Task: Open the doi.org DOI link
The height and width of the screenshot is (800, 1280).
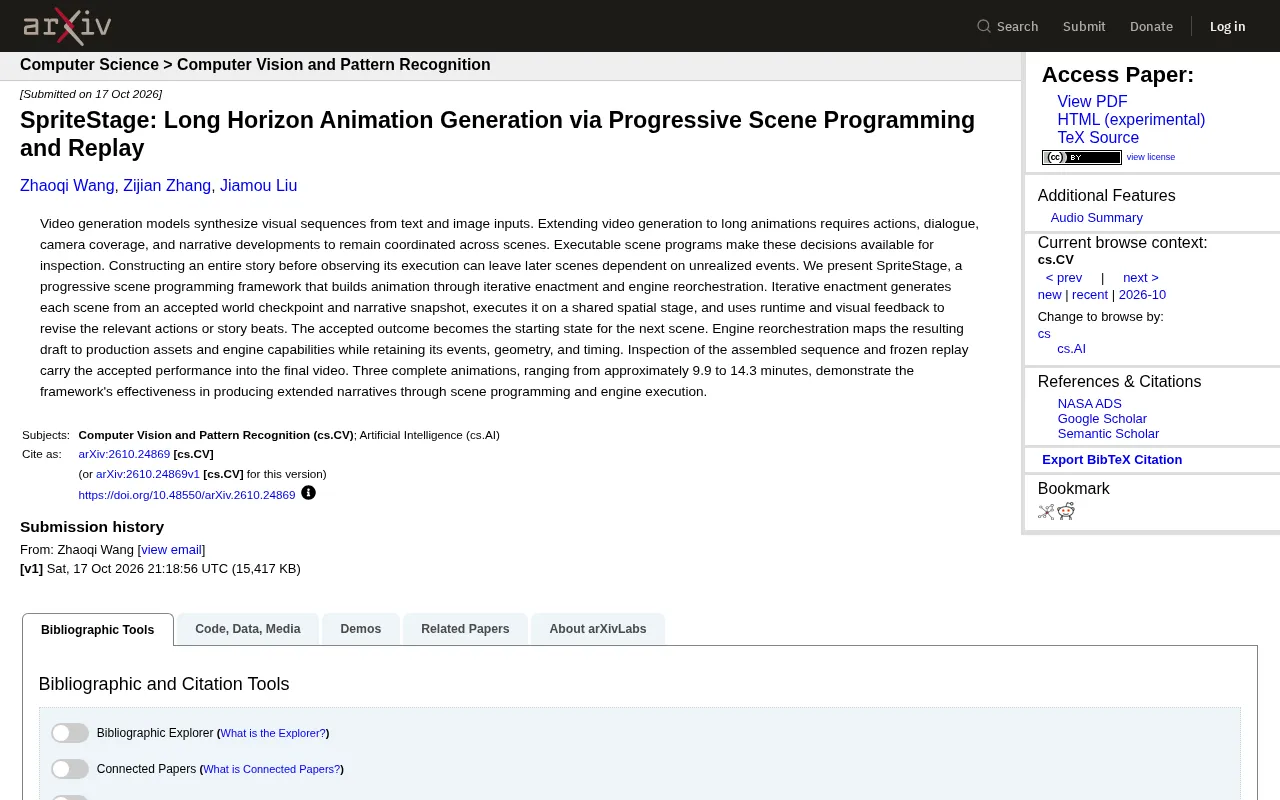Action: 187,495
